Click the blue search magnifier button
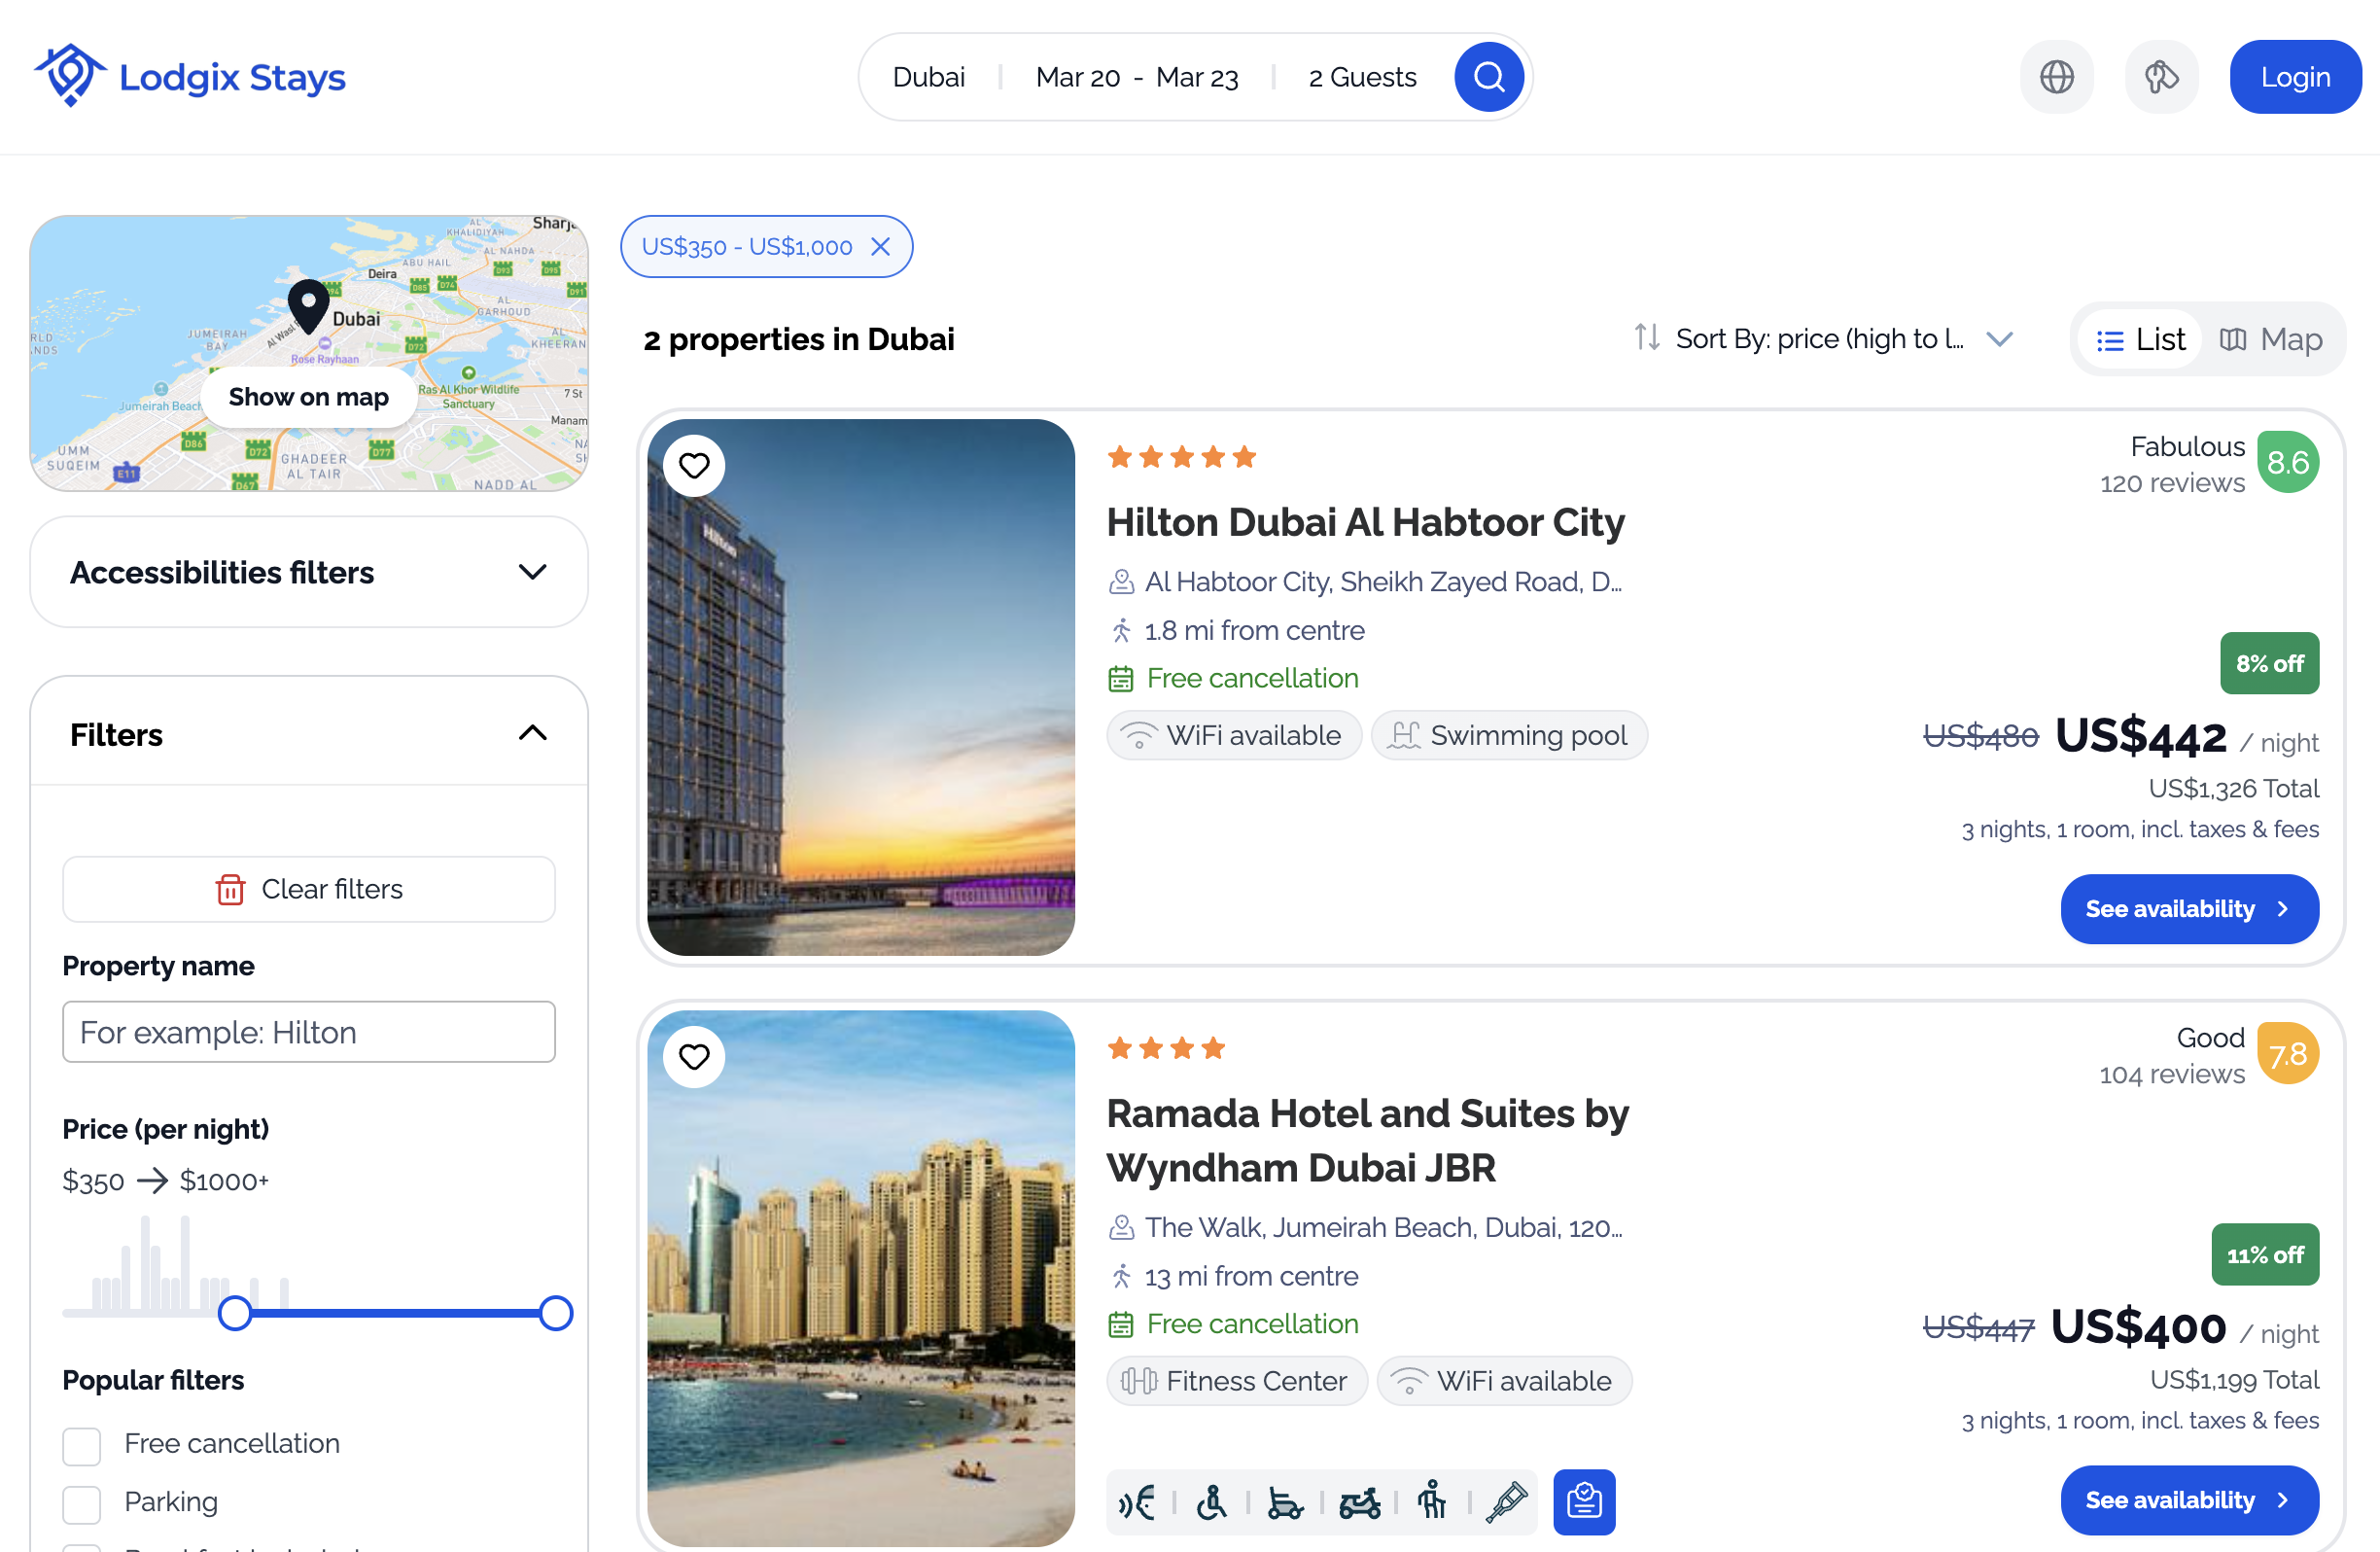This screenshot has height=1552, width=2380. pos(1488,77)
